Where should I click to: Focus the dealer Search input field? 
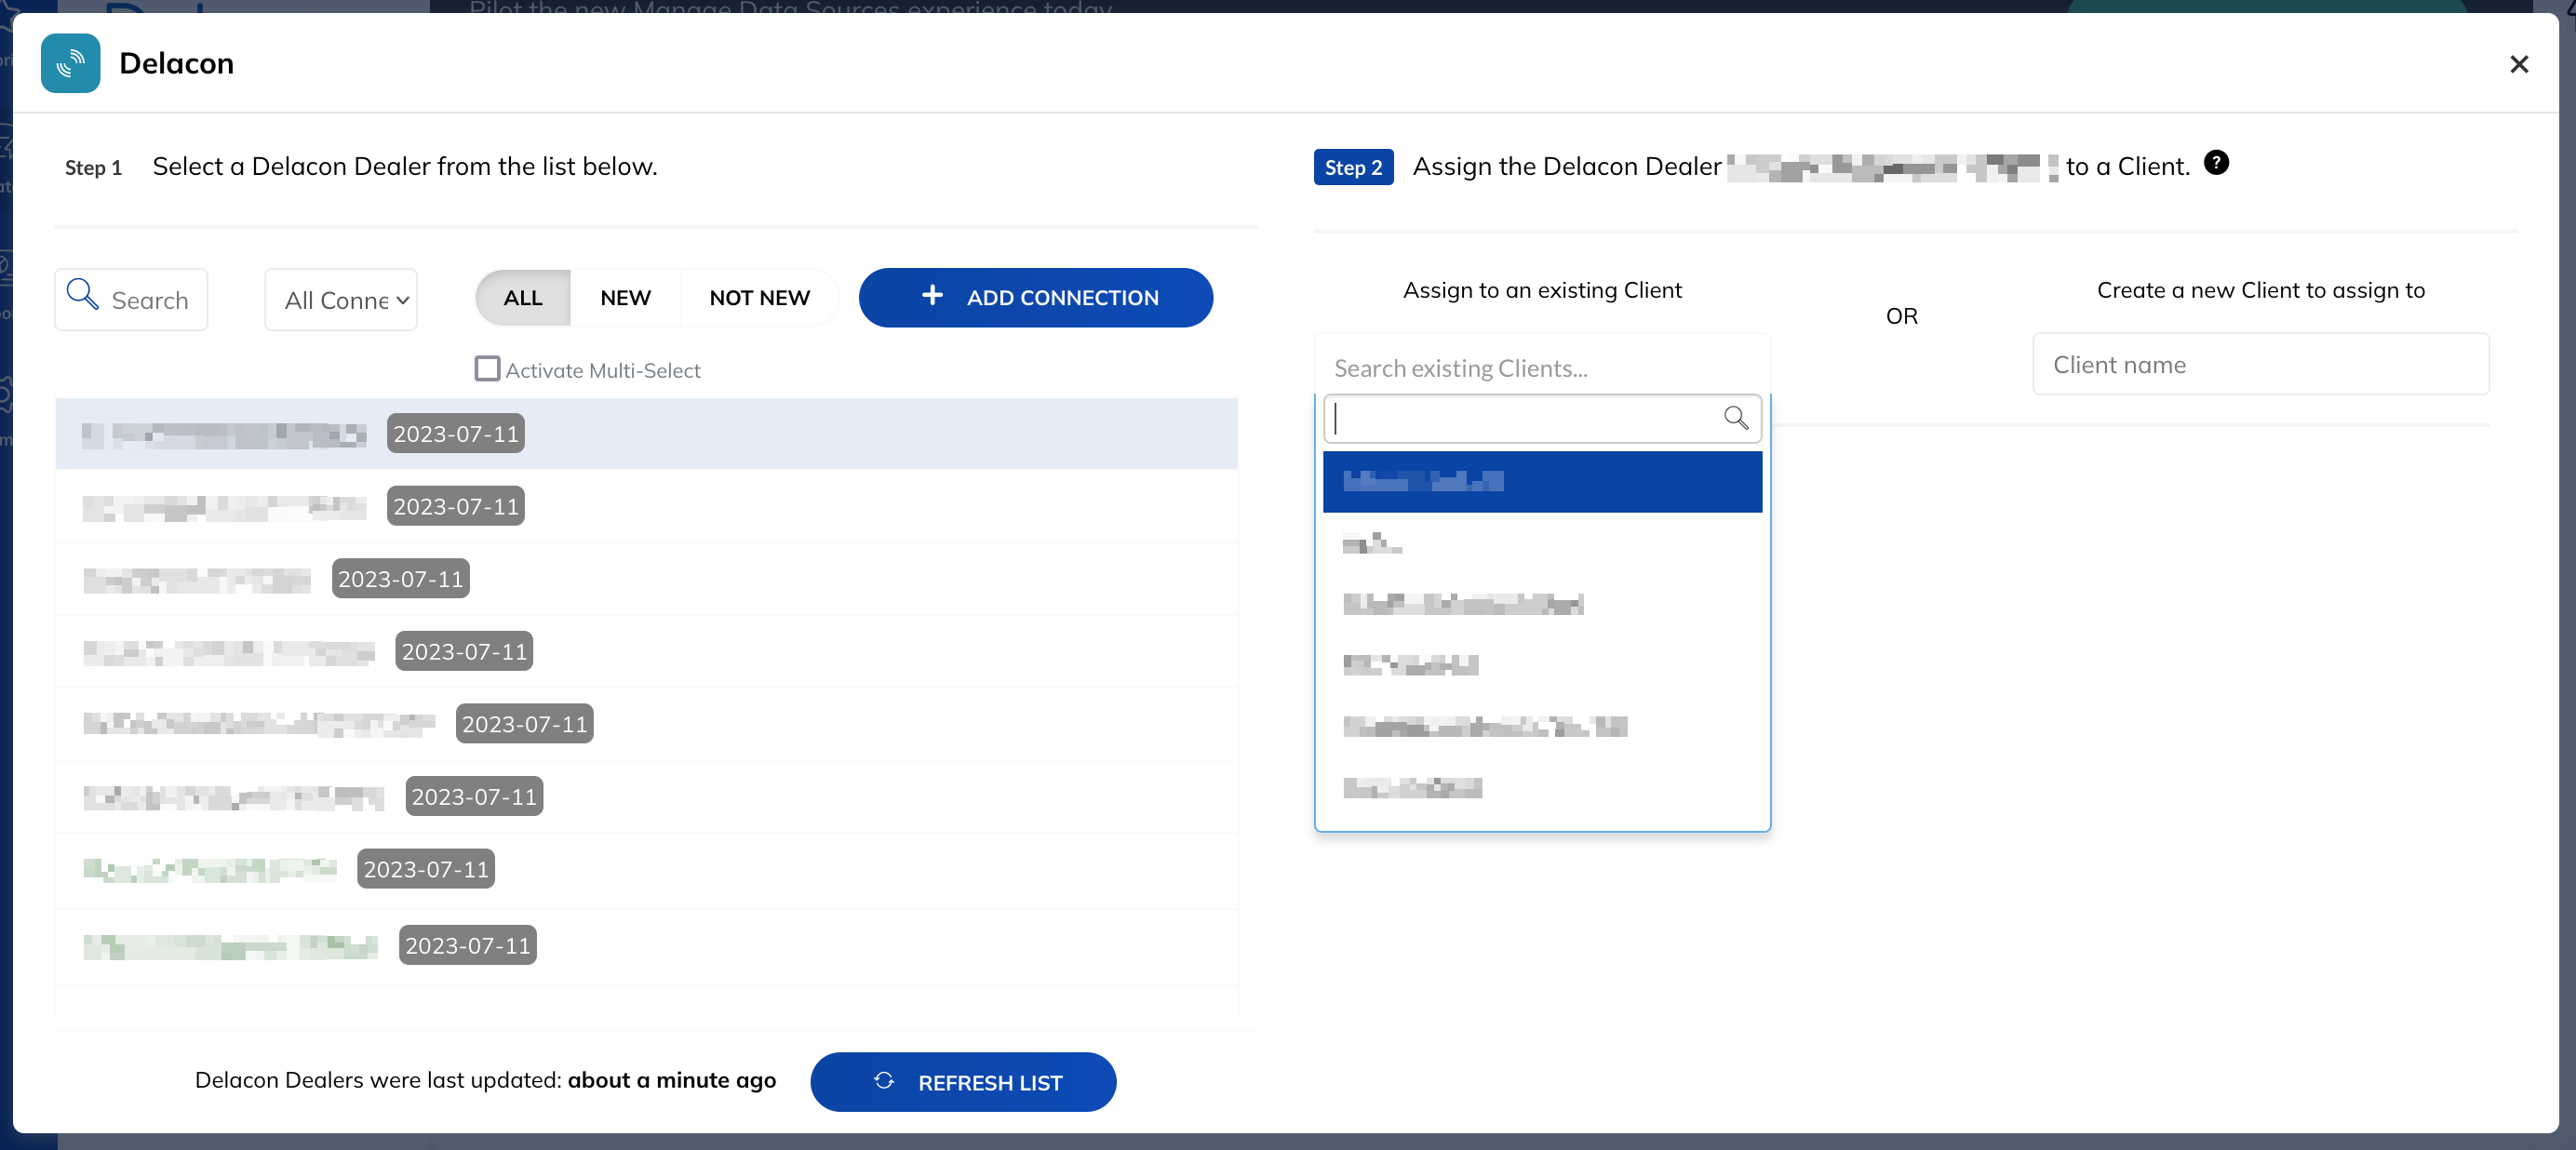[131, 299]
